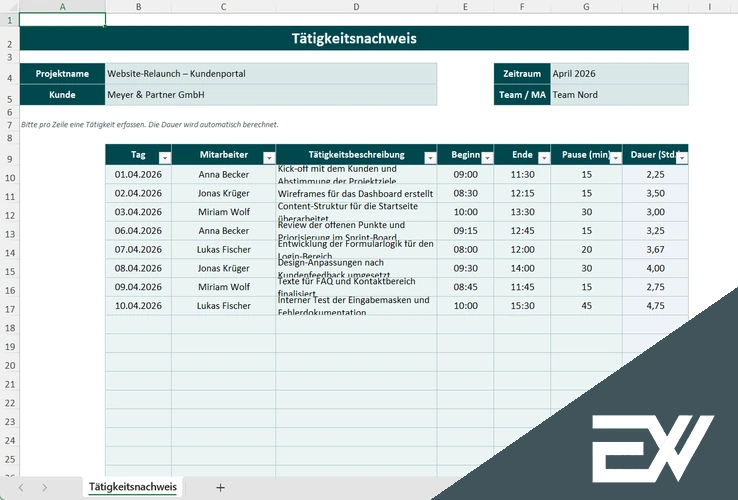Select date cell 09.04.2026

click(138, 287)
